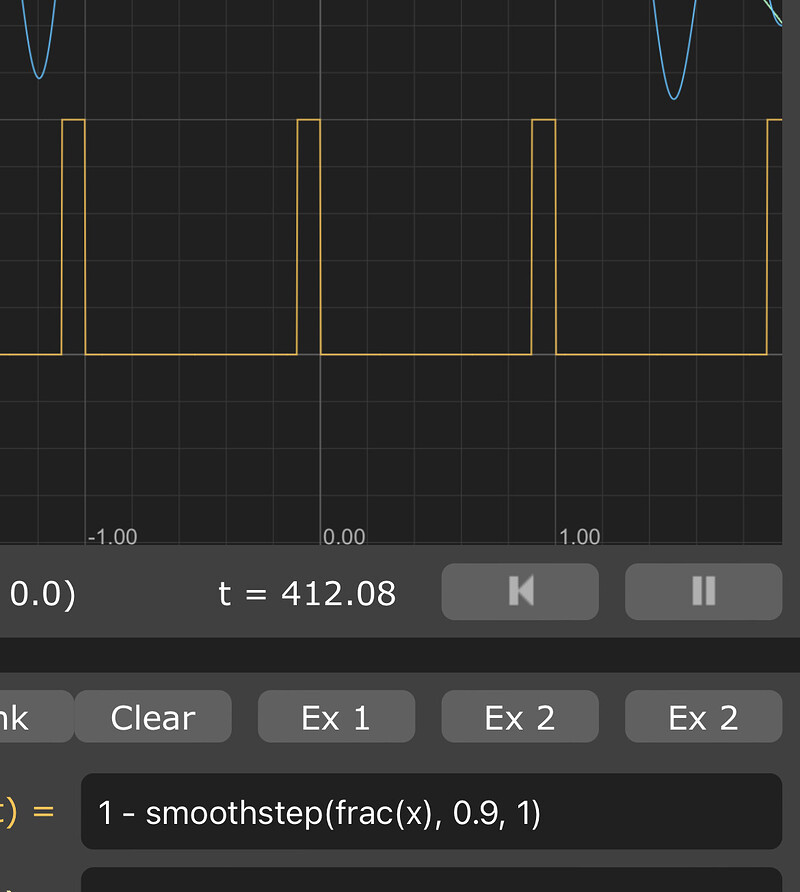The width and height of the screenshot is (800, 892).
Task: Pause the running animation
Action: [x=703, y=592]
